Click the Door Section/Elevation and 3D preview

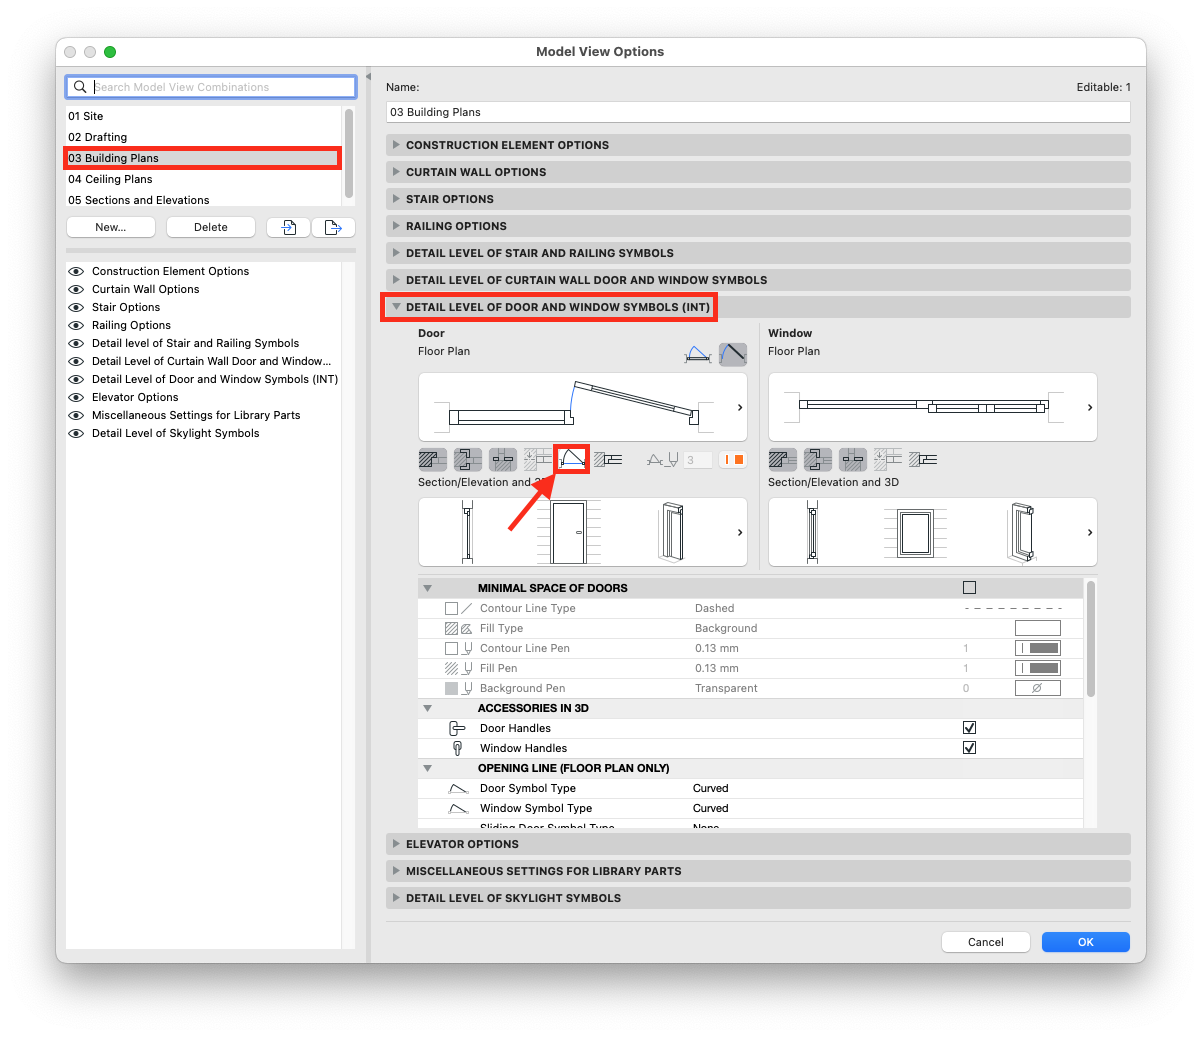click(583, 532)
